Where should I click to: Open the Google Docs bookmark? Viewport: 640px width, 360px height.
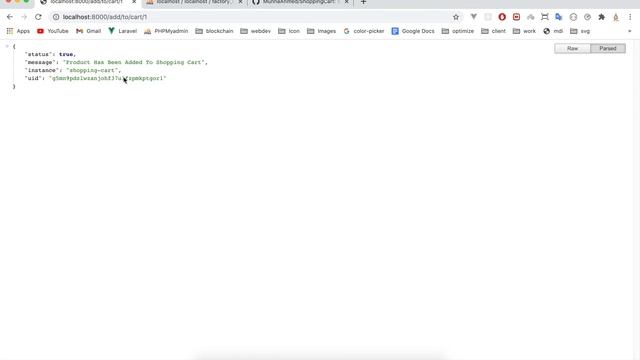[413, 31]
